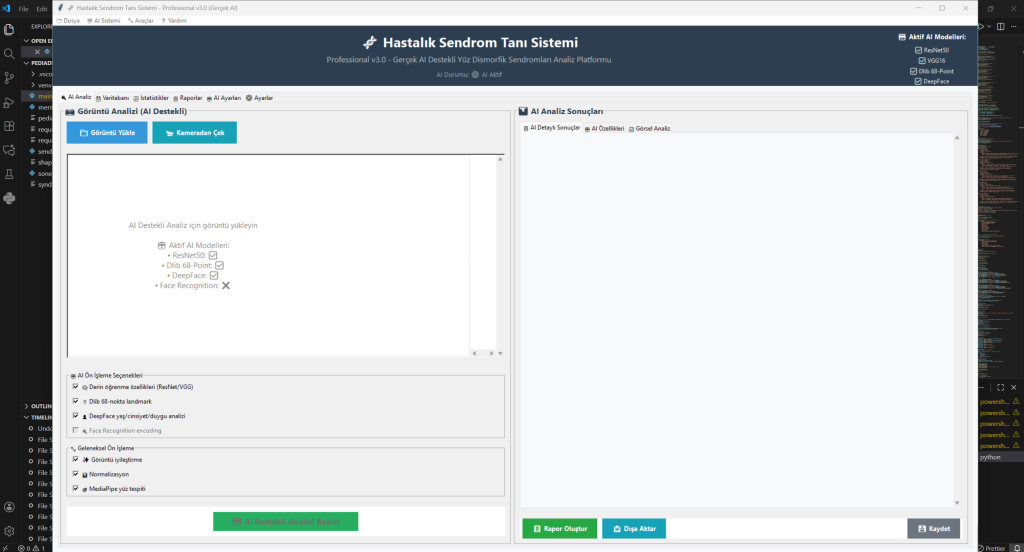The width and height of the screenshot is (1024, 552).
Task: Open the Dosya menu
Action: [69, 20]
